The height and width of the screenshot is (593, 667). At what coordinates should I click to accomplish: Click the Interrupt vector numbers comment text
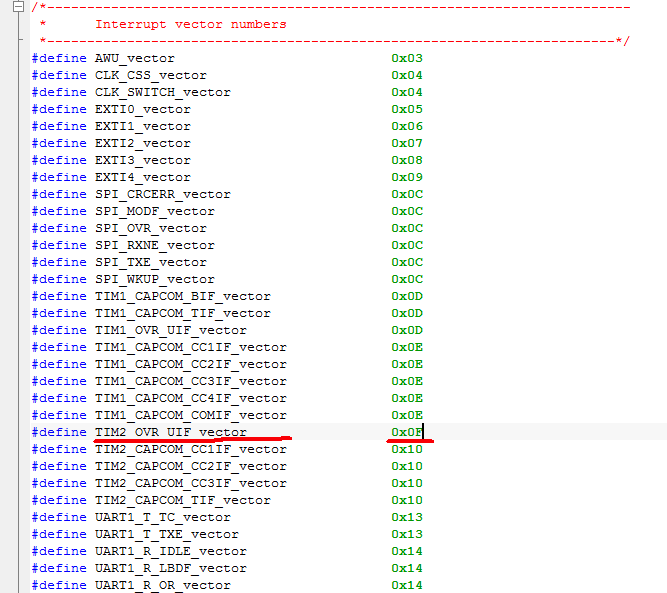(190, 24)
